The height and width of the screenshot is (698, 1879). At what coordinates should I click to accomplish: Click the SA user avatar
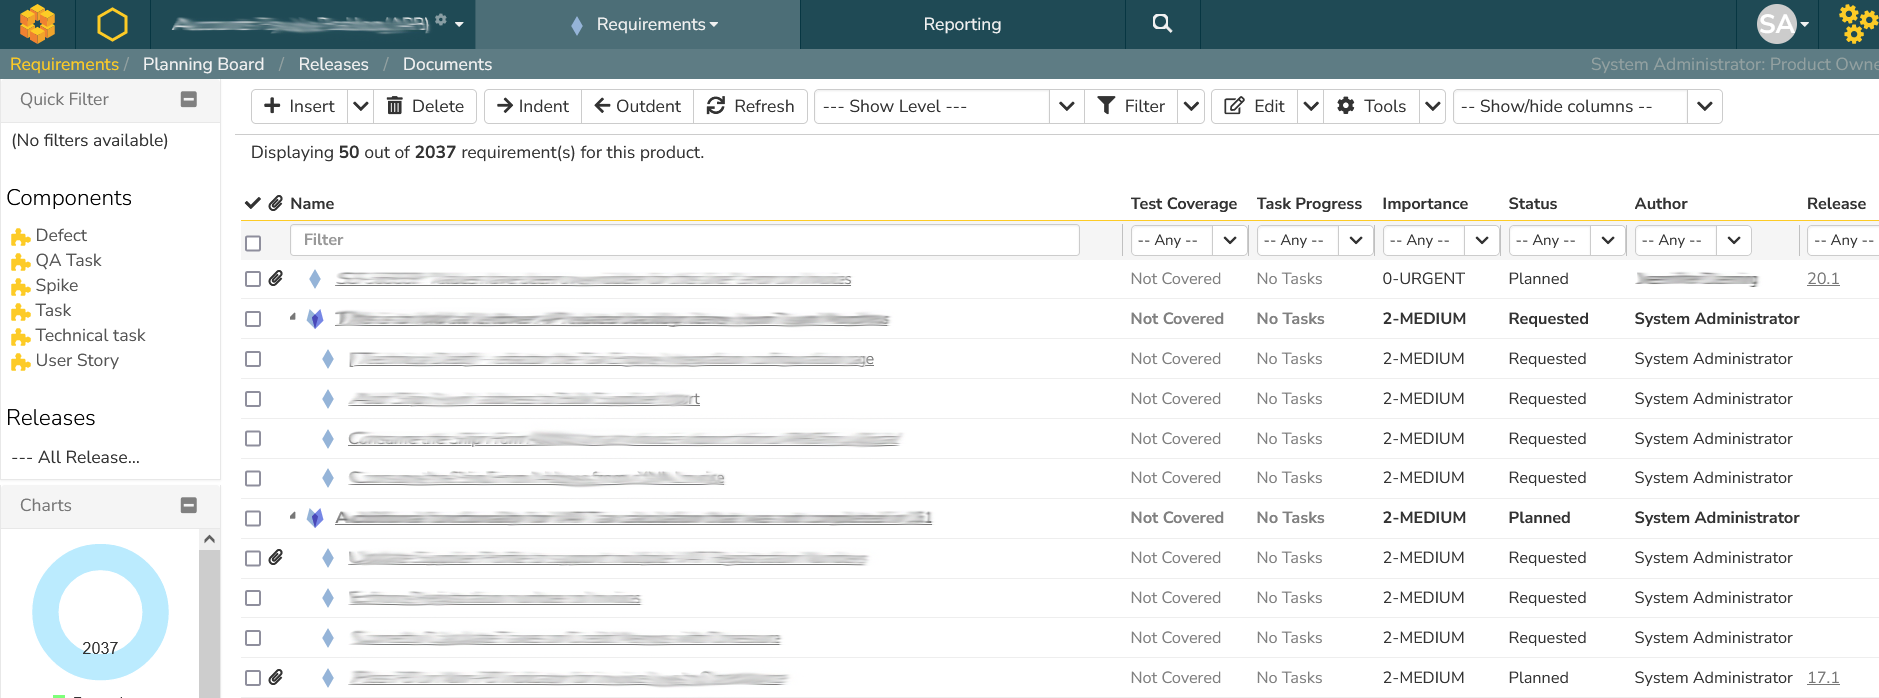point(1778,24)
